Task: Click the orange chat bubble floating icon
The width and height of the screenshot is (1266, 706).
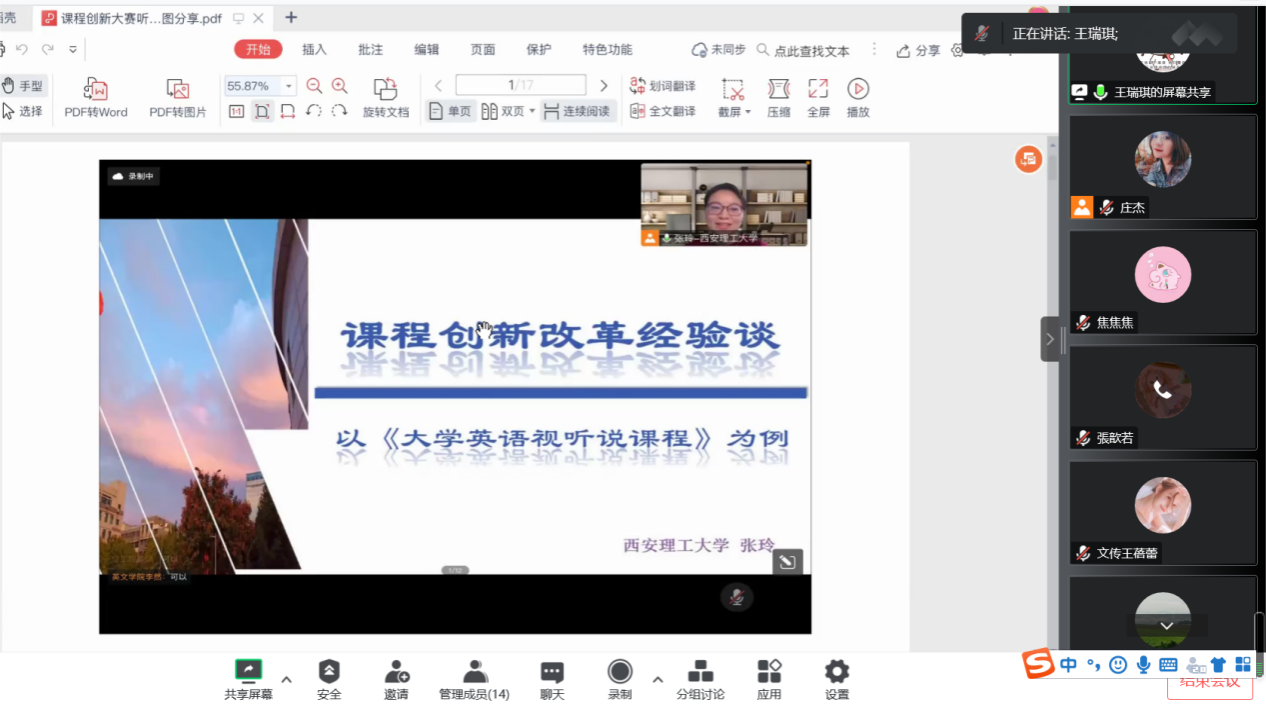Action: [x=1028, y=159]
